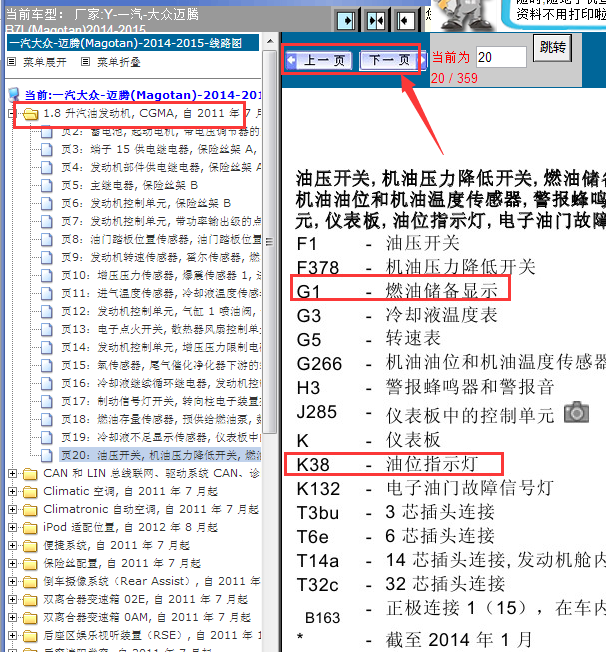Click the computer icon beside 当前:一汽大众-迈腾
This screenshot has width=606, height=652.
[14, 95]
